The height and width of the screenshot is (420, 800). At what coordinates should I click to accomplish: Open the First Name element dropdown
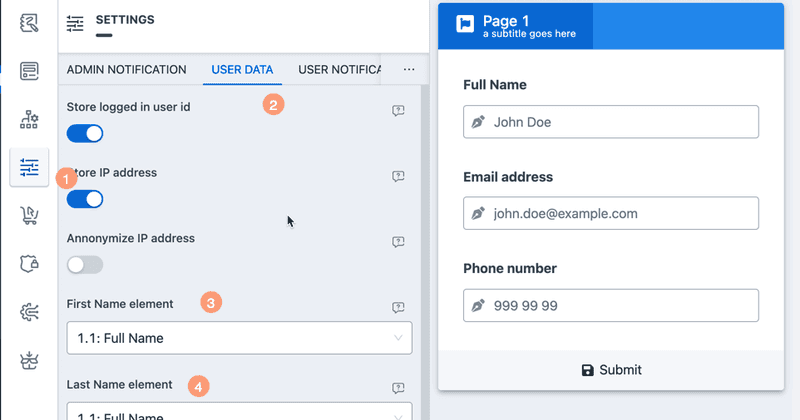click(x=239, y=338)
